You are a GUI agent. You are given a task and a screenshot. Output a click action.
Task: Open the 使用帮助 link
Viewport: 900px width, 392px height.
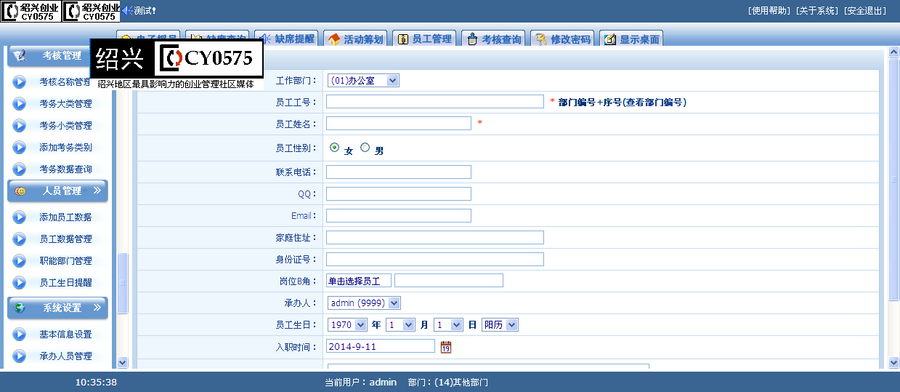pyautogui.click(x=769, y=10)
